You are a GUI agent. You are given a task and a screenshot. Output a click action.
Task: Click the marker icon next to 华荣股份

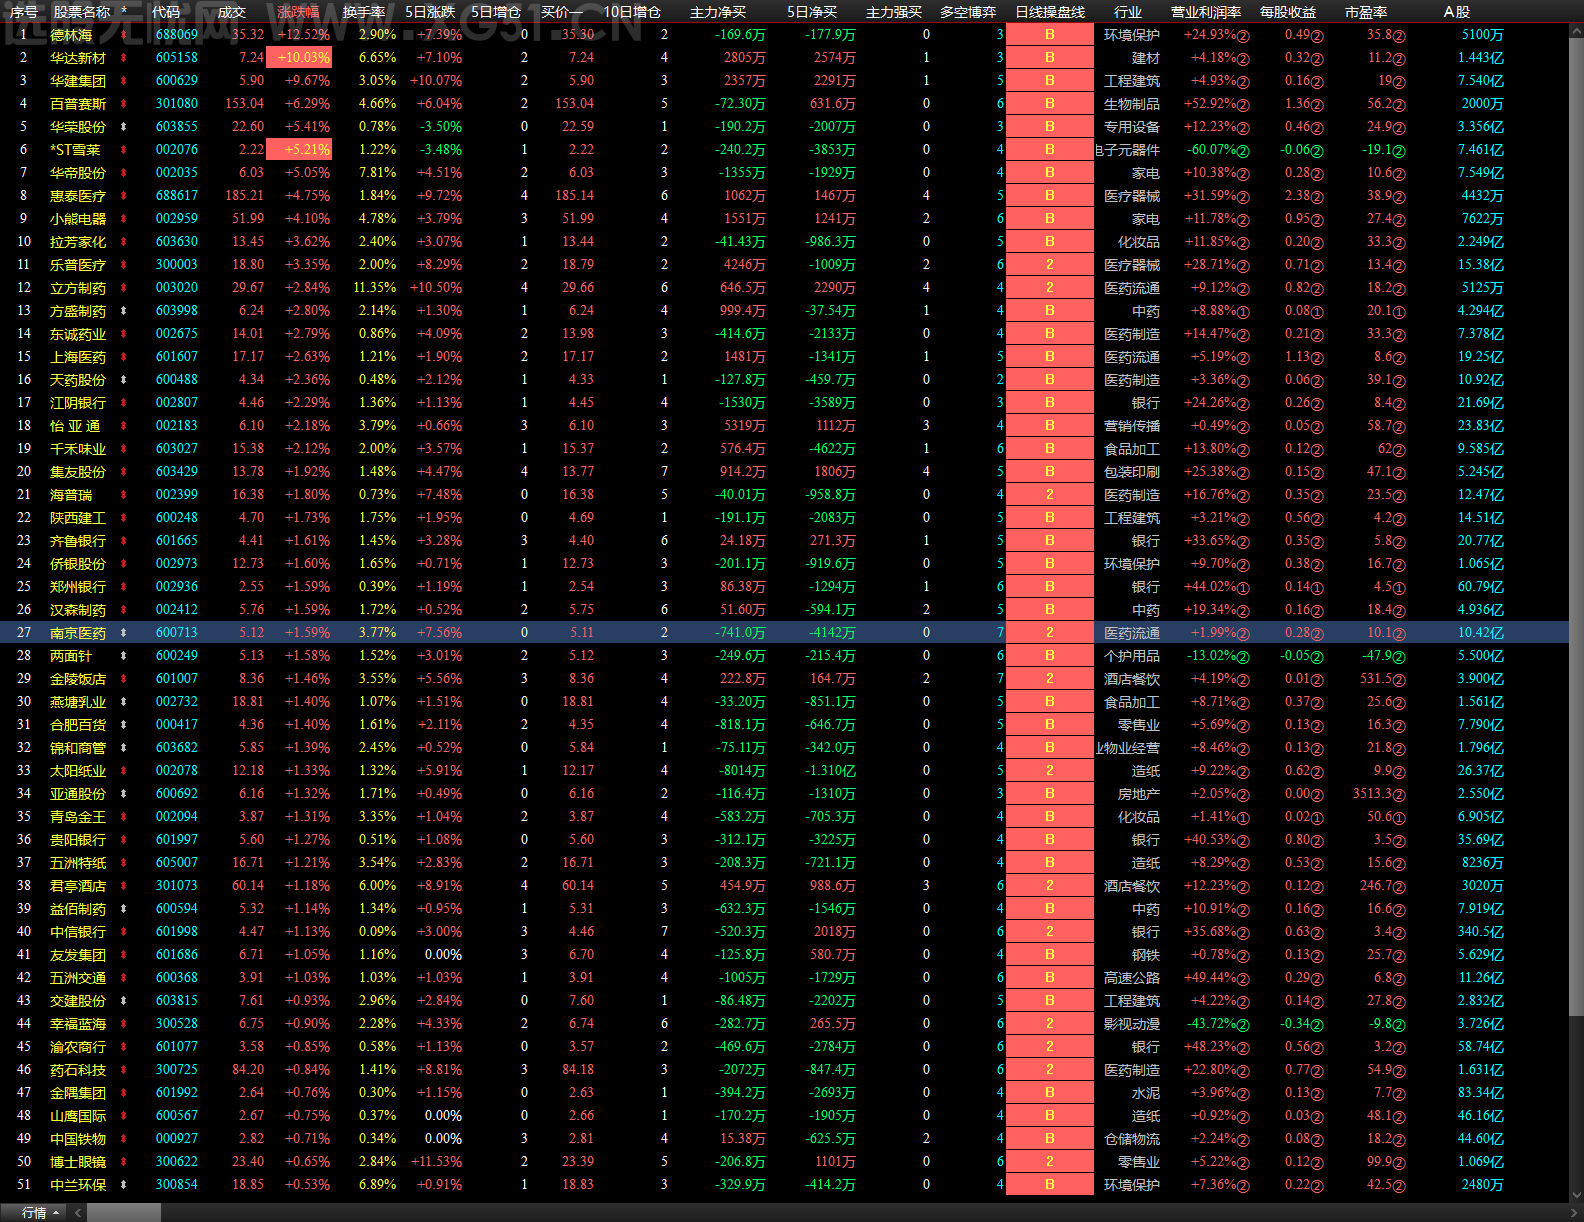[x=124, y=127]
